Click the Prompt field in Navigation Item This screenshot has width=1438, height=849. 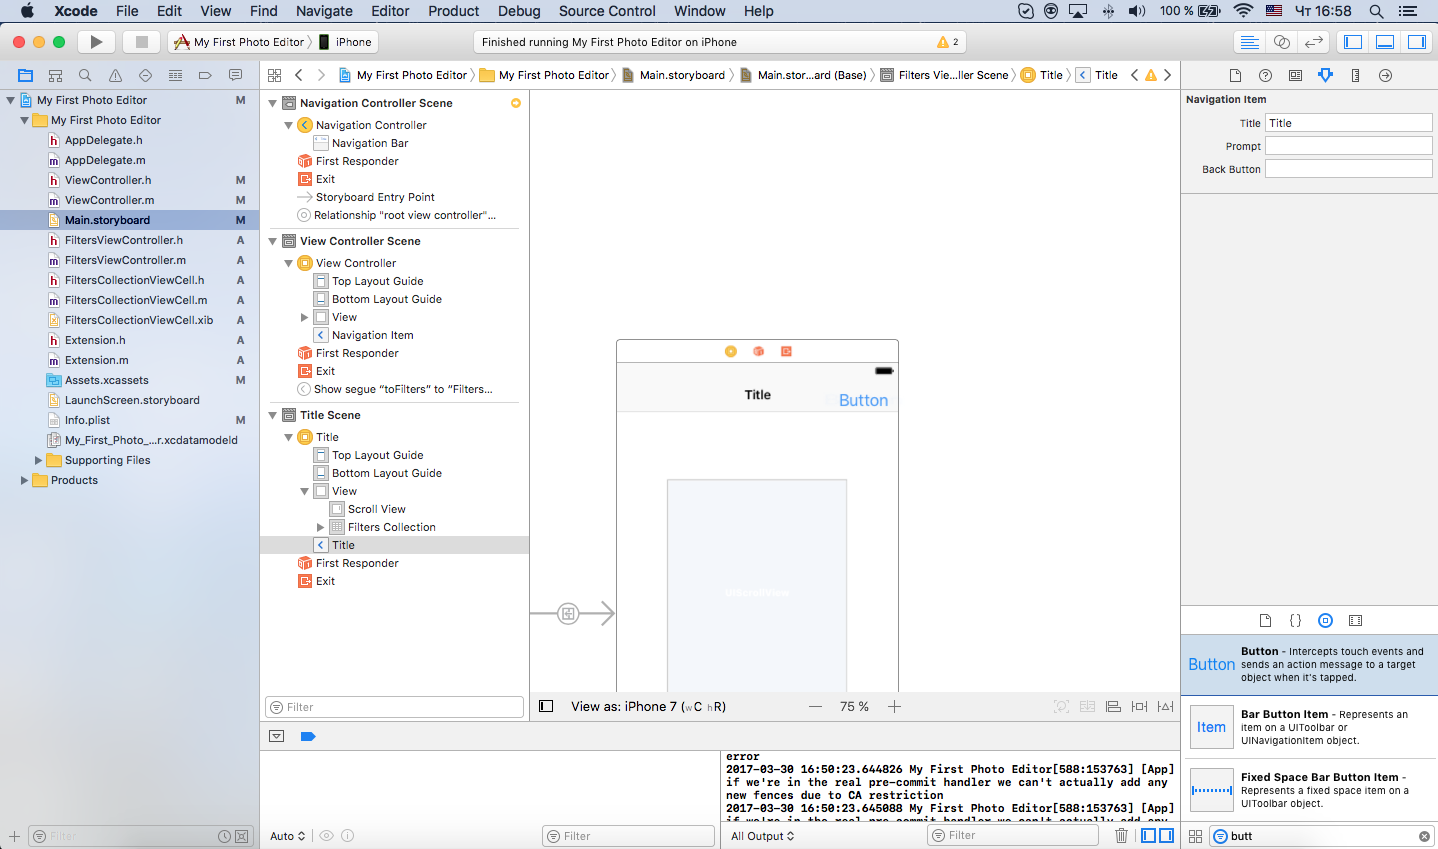point(1349,146)
